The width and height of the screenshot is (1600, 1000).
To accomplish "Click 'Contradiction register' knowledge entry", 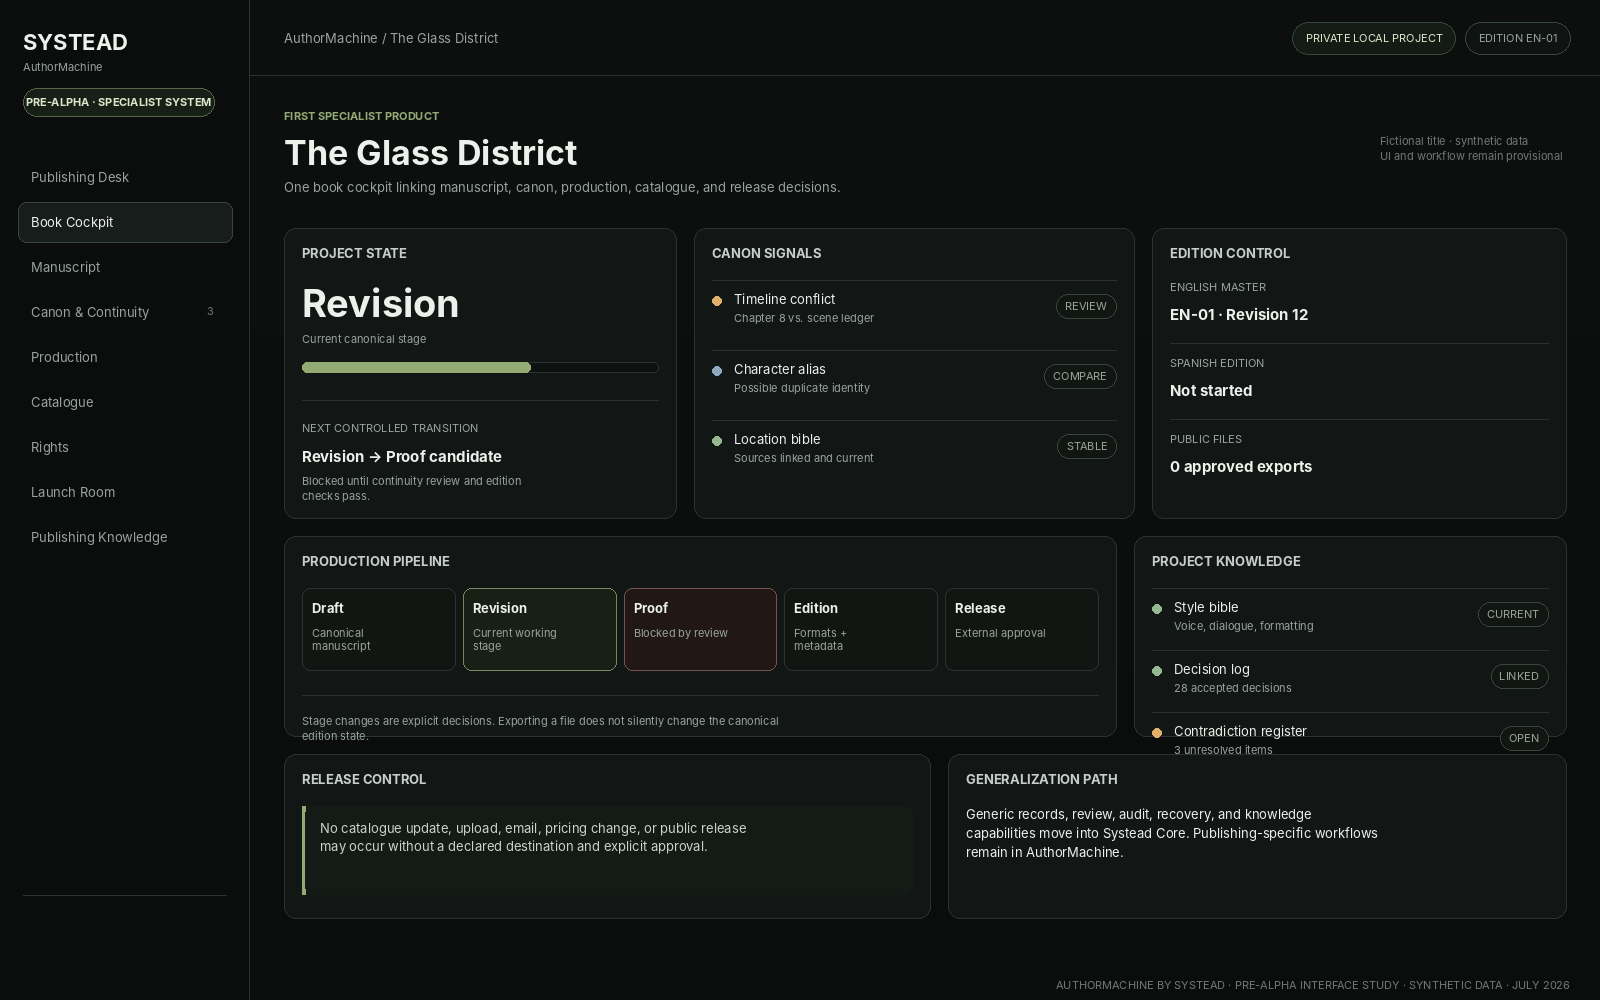I will tap(1240, 731).
